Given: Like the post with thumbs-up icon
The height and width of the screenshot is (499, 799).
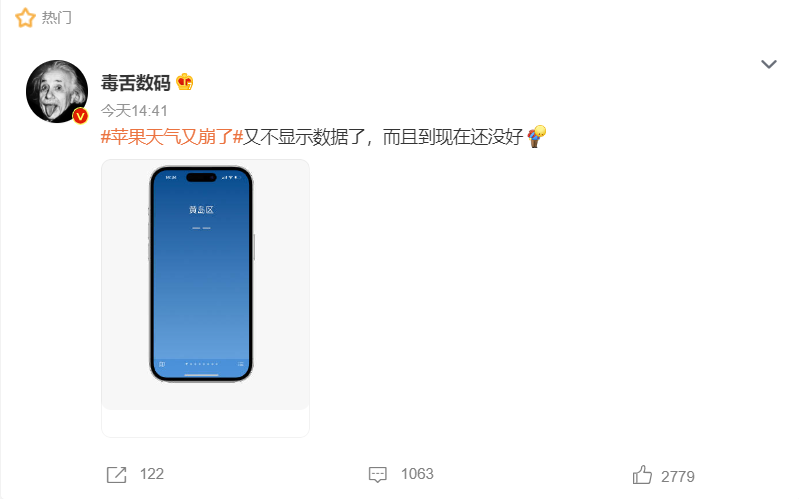Looking at the screenshot, I should tap(642, 475).
